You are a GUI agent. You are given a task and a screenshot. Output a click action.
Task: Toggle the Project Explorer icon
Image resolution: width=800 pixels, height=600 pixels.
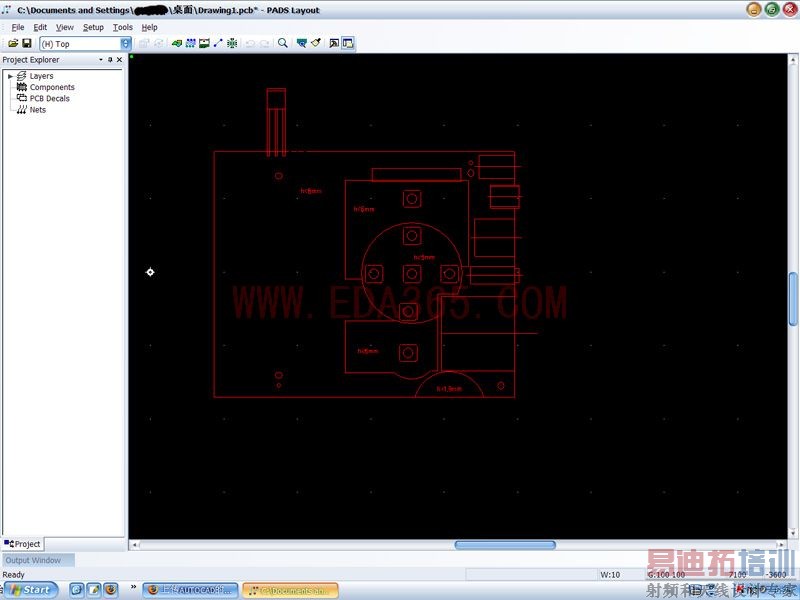[348, 44]
